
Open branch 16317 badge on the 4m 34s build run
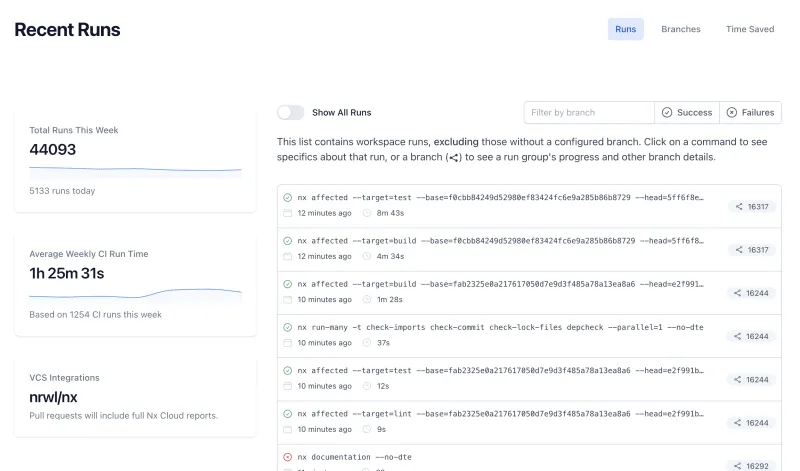pos(751,250)
